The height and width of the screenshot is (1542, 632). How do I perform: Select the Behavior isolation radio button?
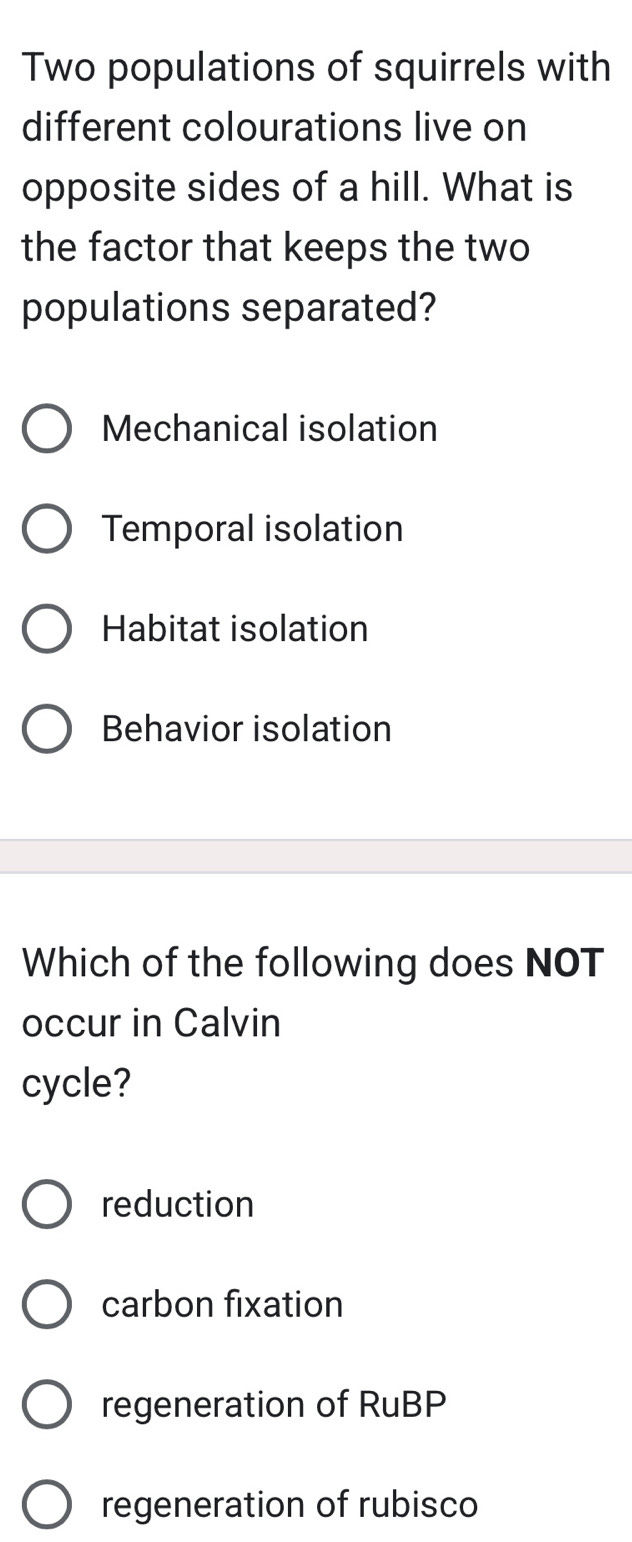(x=46, y=728)
